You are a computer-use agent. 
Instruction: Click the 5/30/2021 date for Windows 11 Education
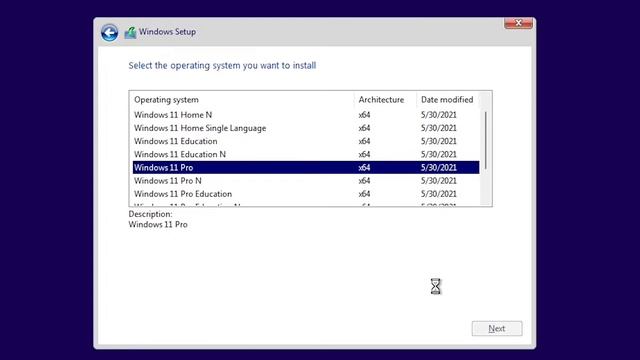tap(438, 141)
